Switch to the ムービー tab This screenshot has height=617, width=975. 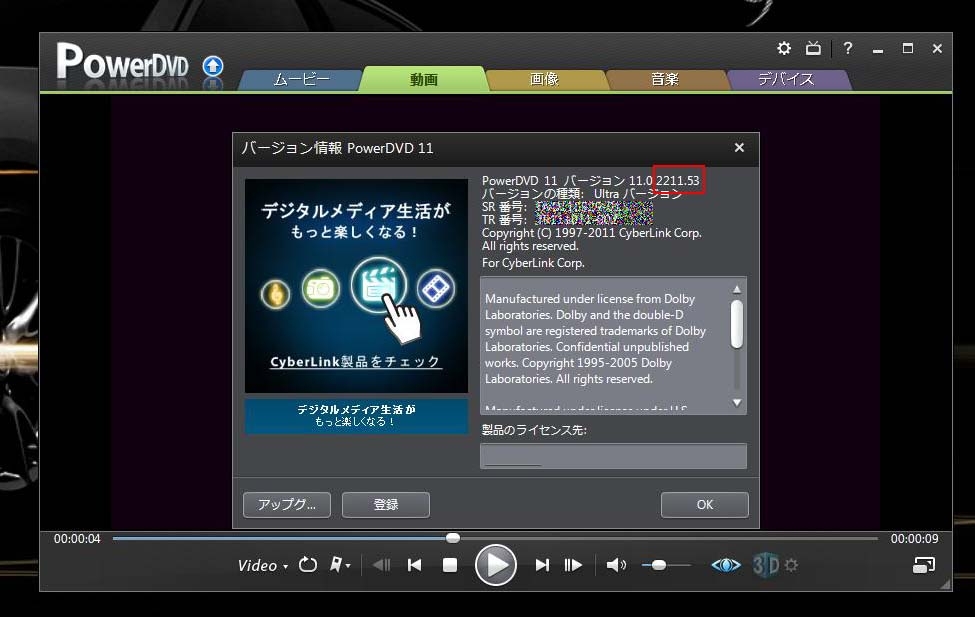coord(302,80)
